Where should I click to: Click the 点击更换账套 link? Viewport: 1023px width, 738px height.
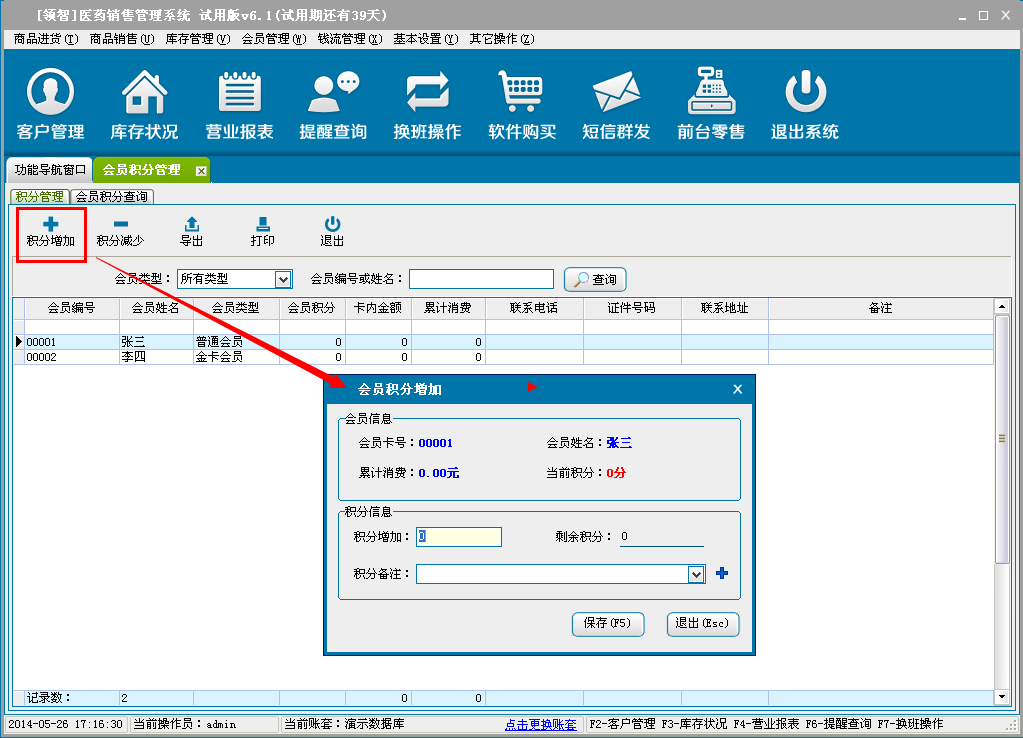tap(541, 724)
